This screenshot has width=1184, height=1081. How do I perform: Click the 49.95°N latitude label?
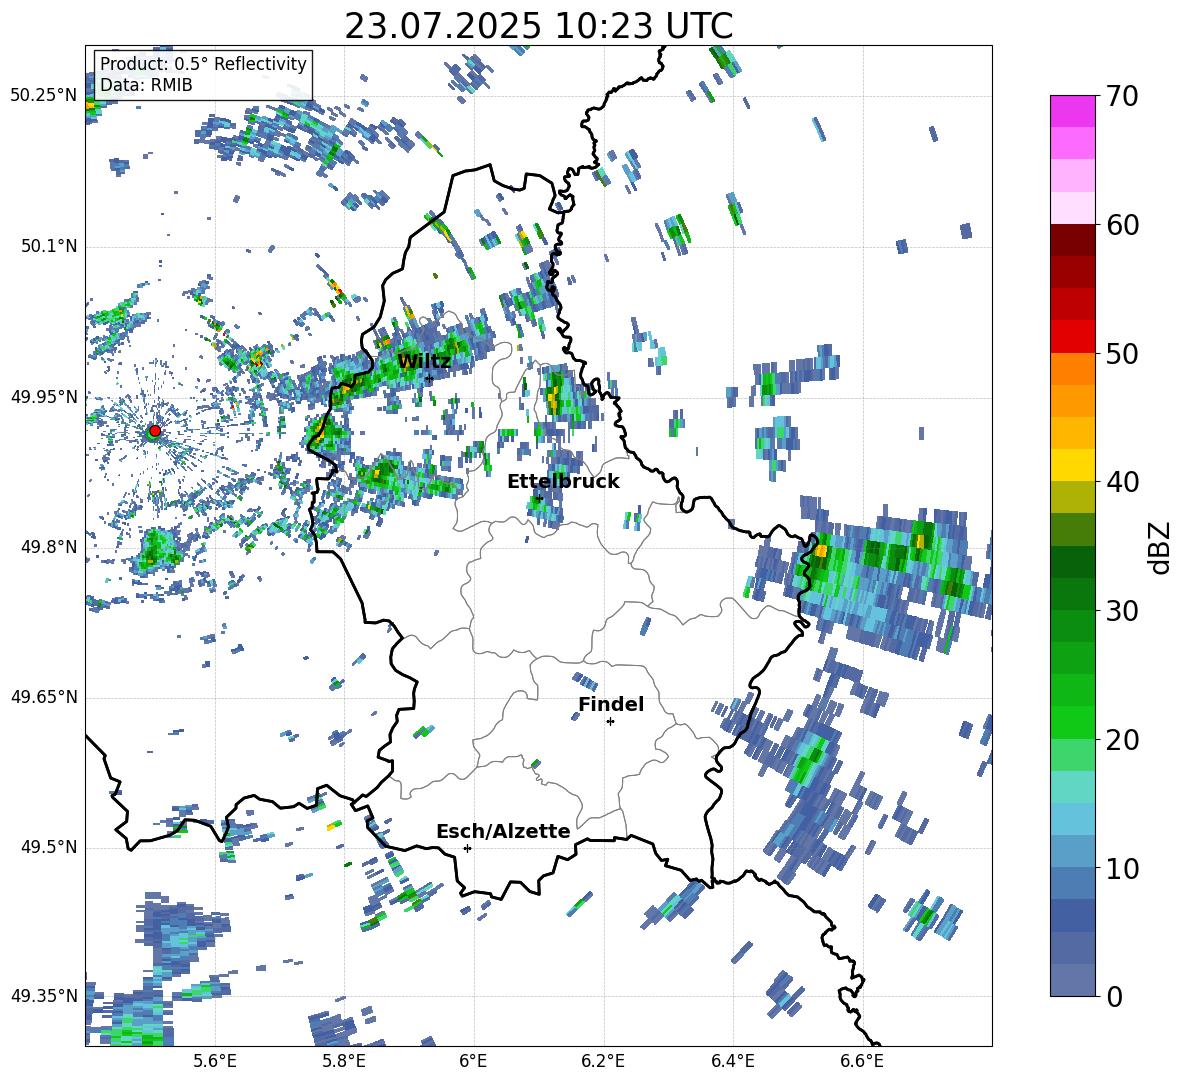click(x=44, y=396)
